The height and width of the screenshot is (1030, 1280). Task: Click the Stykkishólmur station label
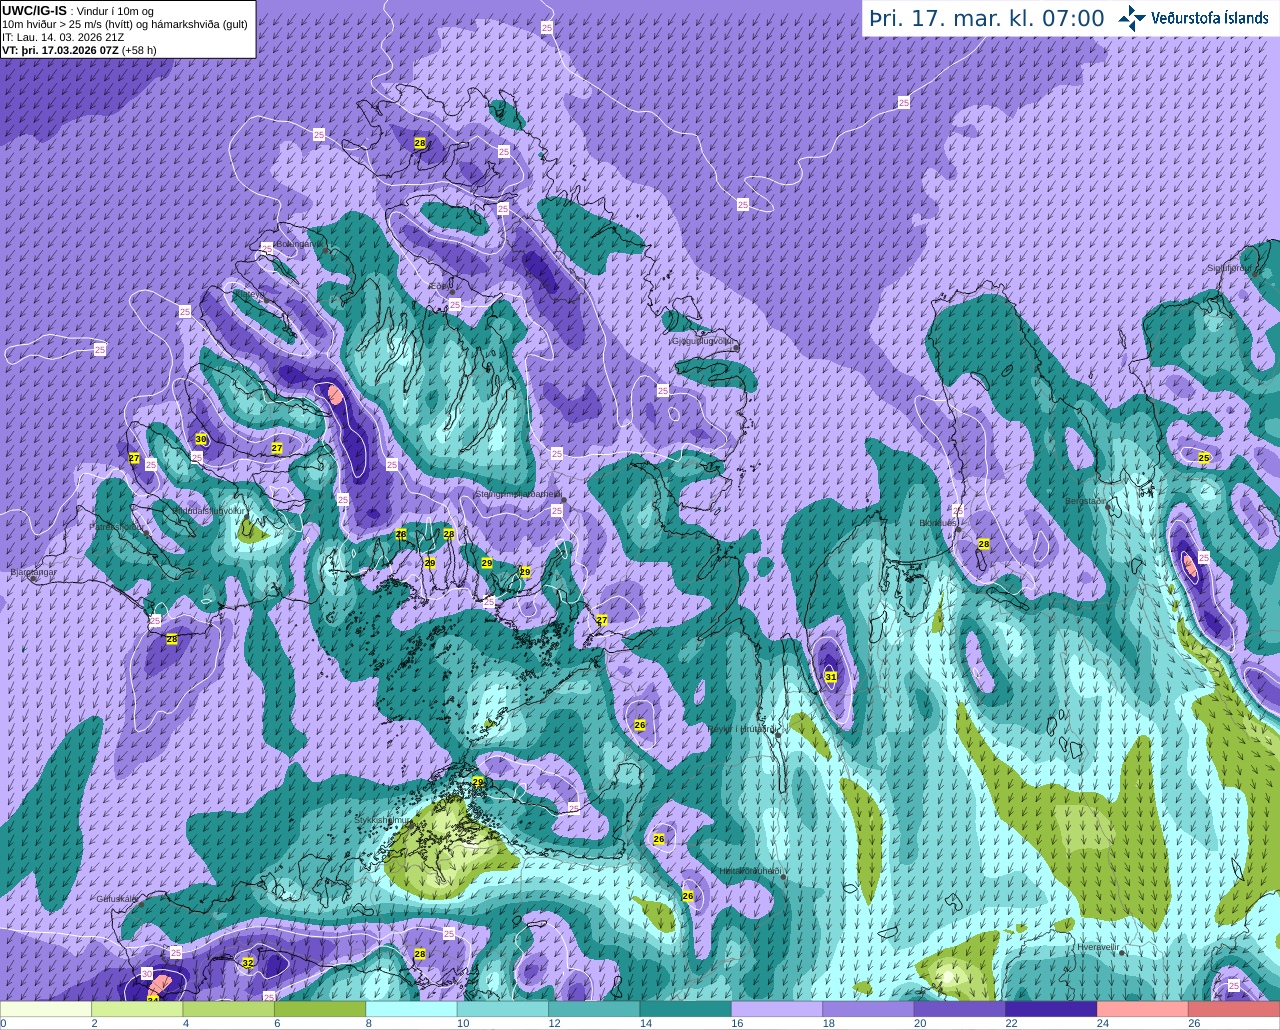click(x=382, y=820)
